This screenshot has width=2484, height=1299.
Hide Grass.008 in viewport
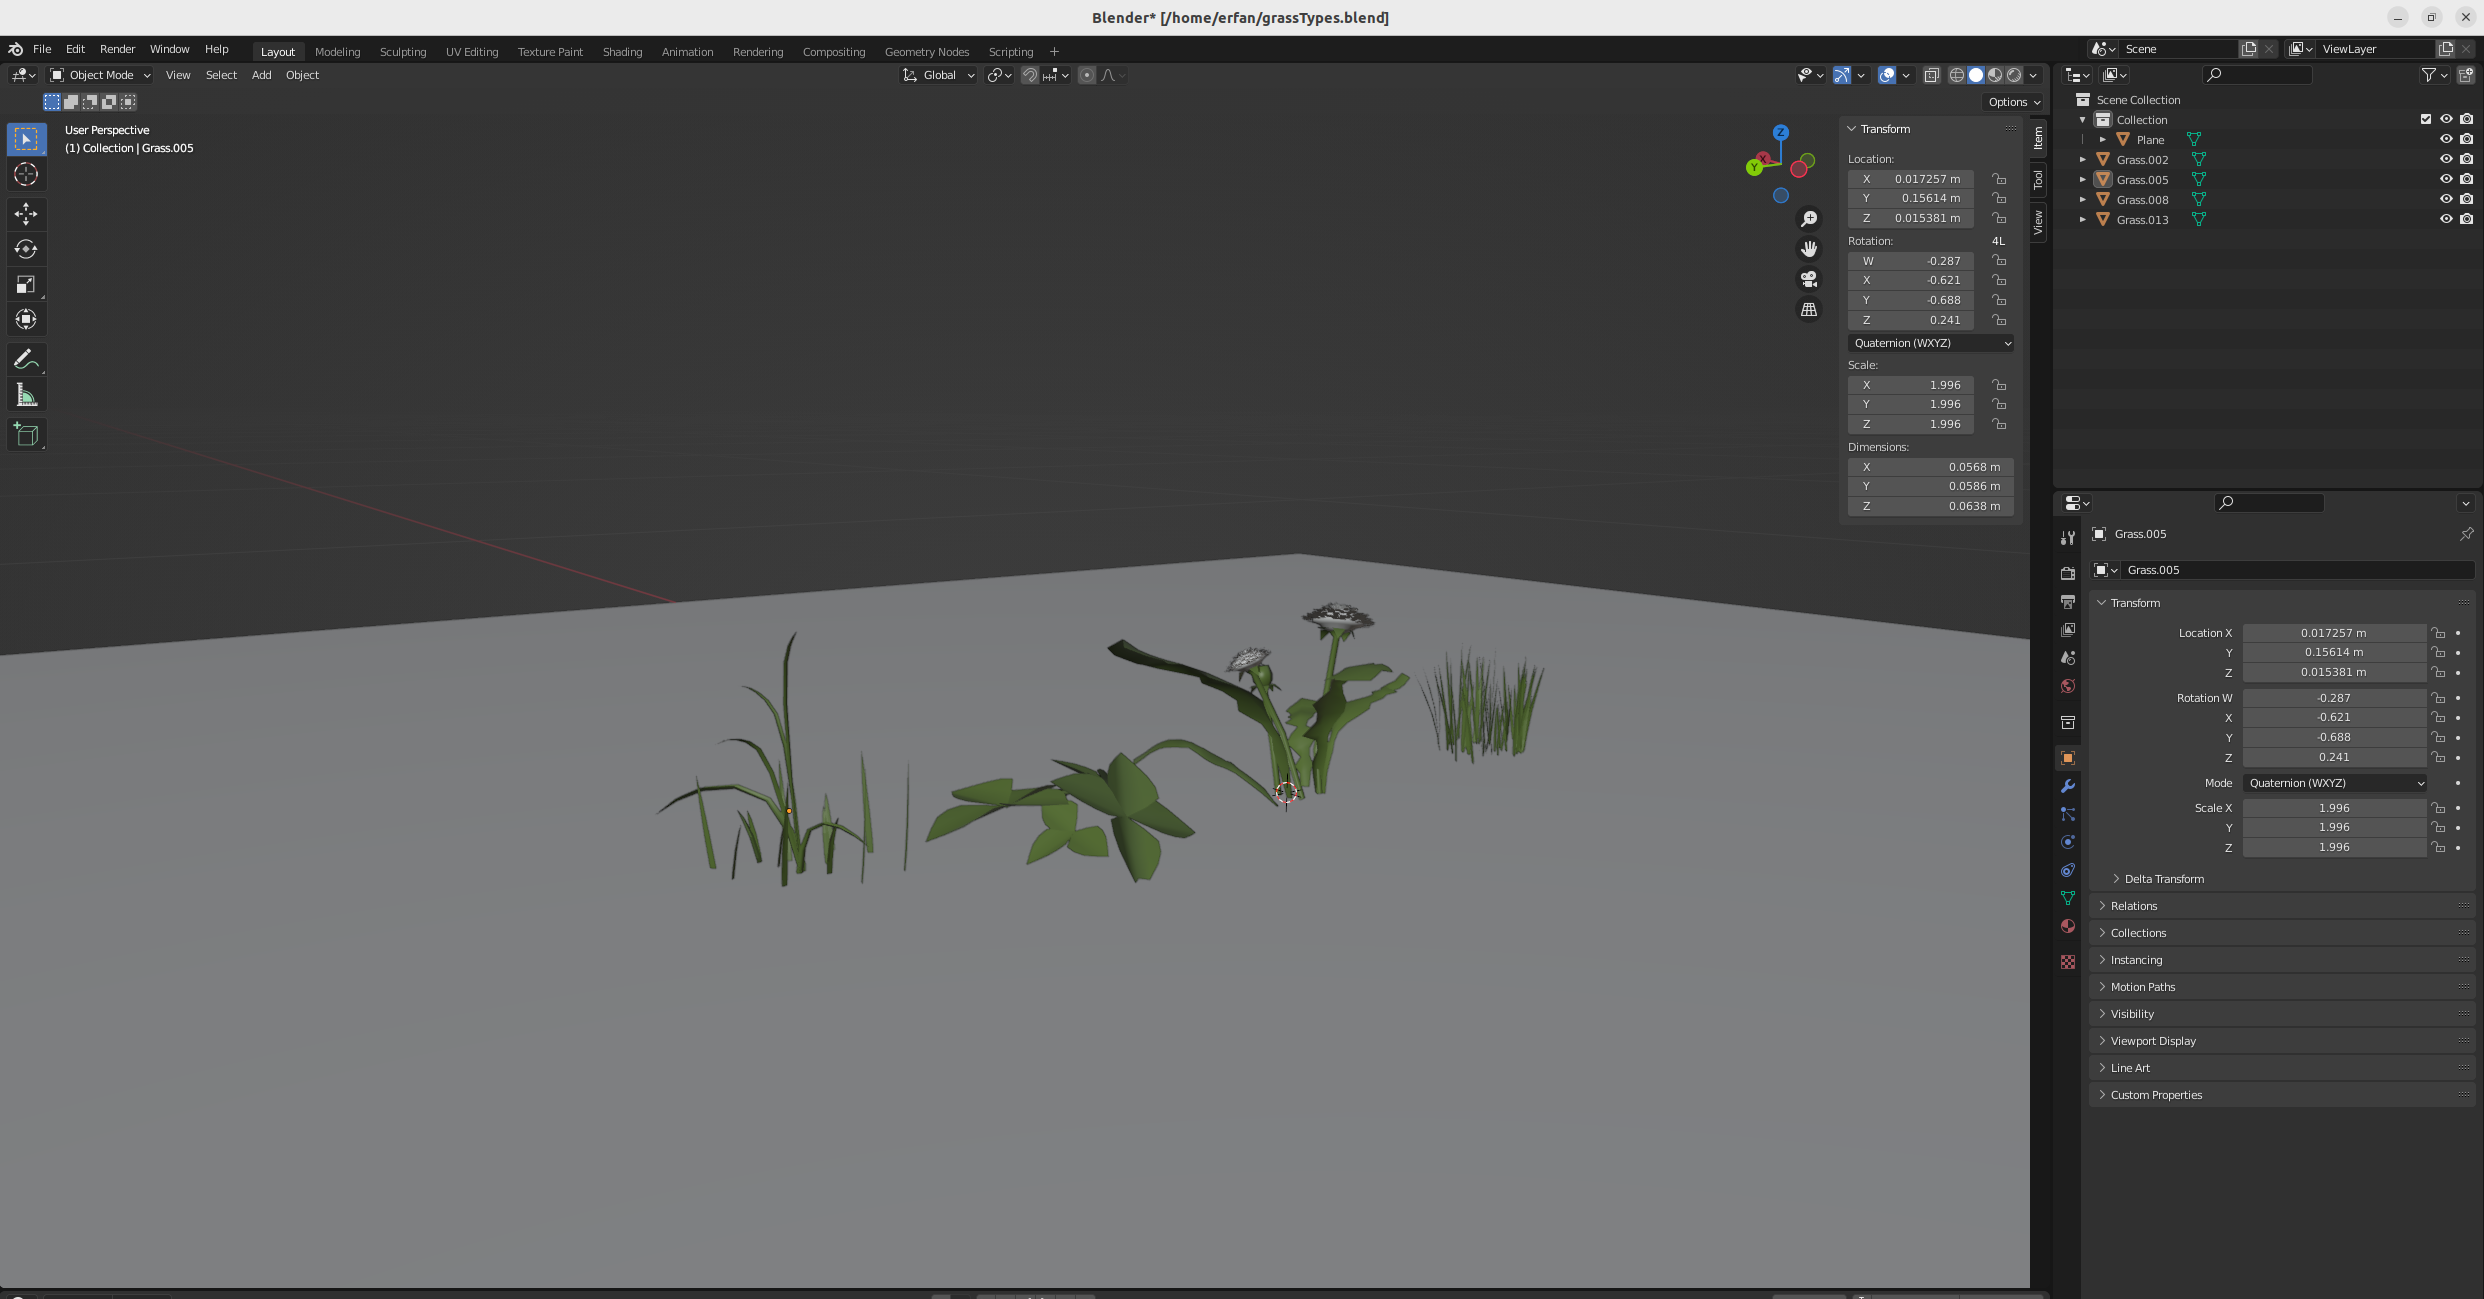2446,199
